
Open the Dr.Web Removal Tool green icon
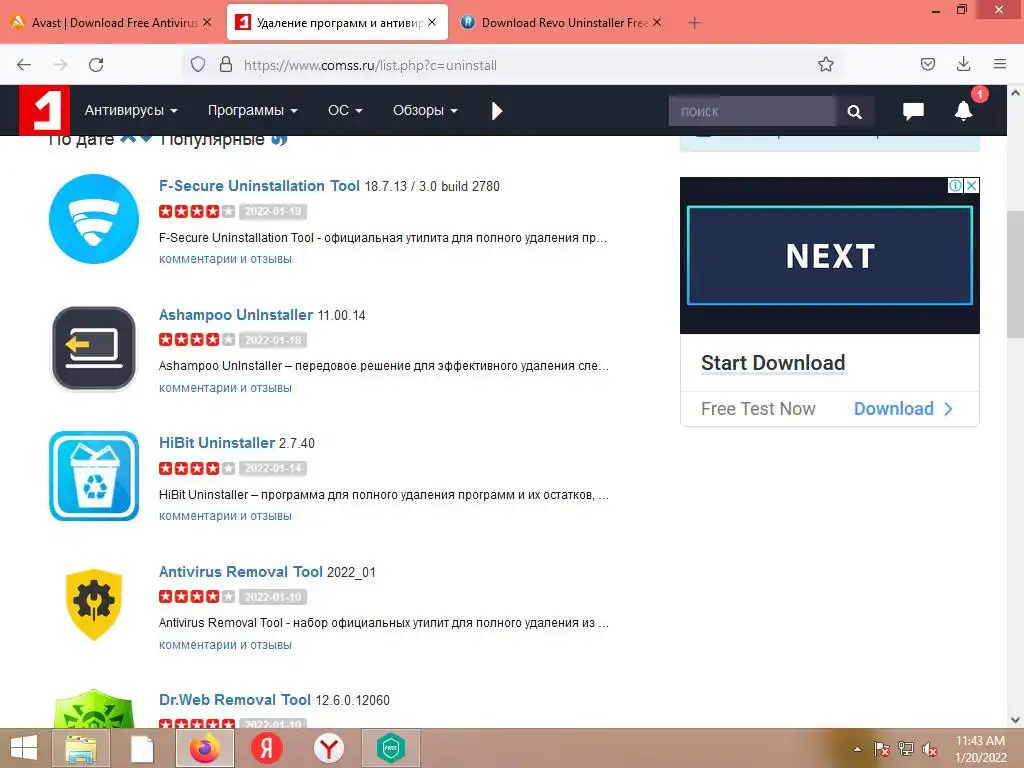94,709
